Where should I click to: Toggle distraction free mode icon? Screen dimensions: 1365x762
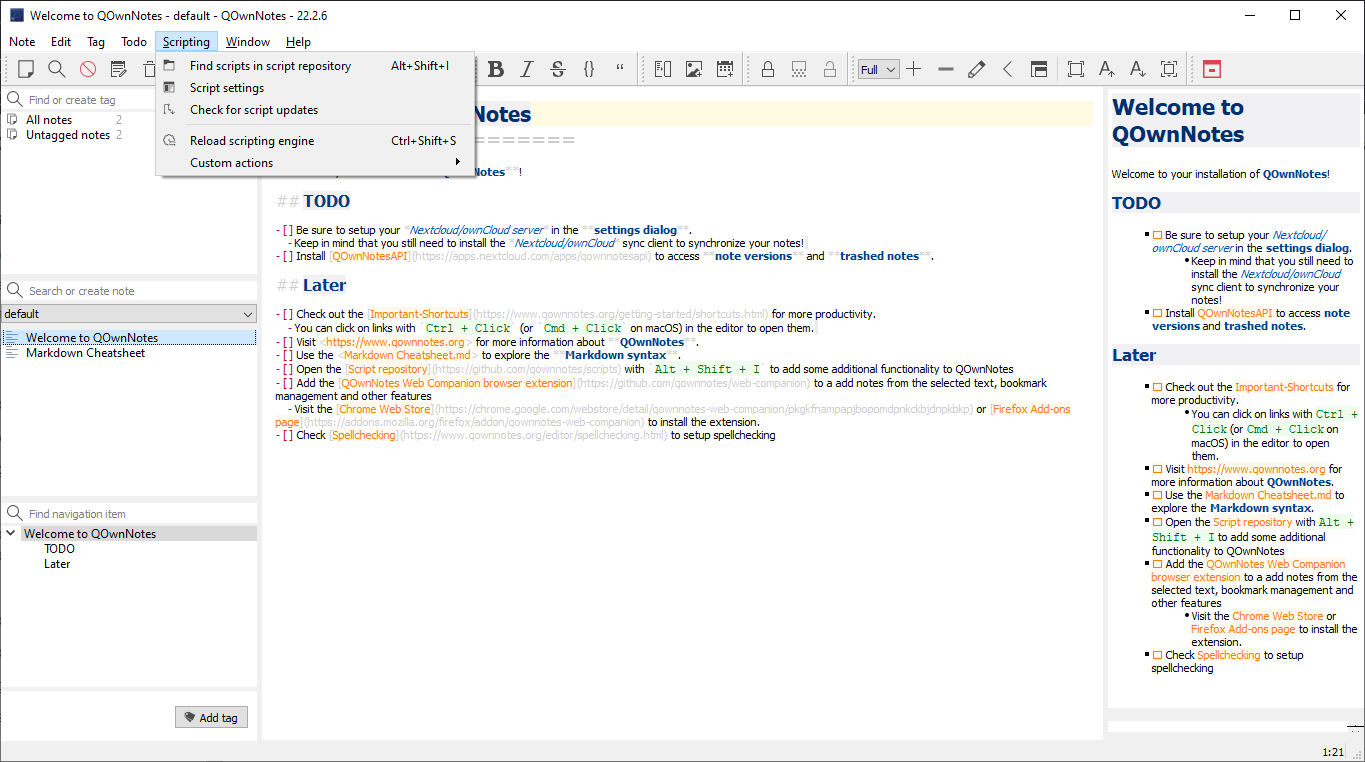[1076, 69]
